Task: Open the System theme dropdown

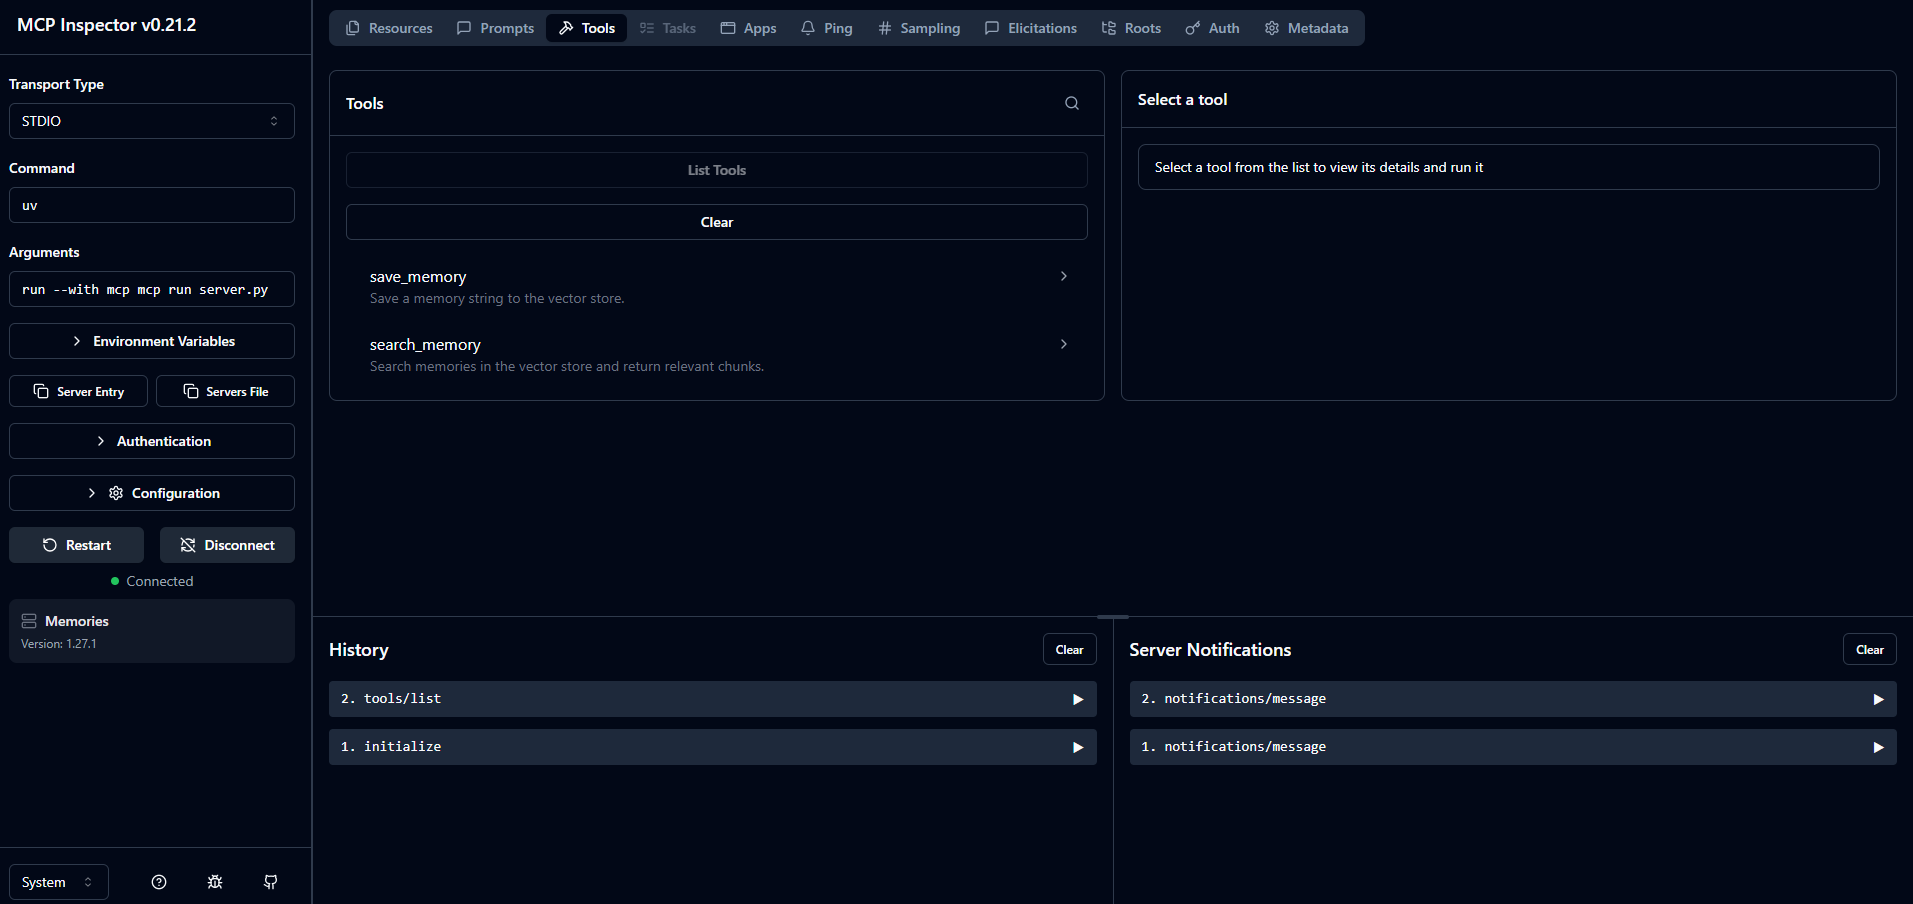Action: 59,882
